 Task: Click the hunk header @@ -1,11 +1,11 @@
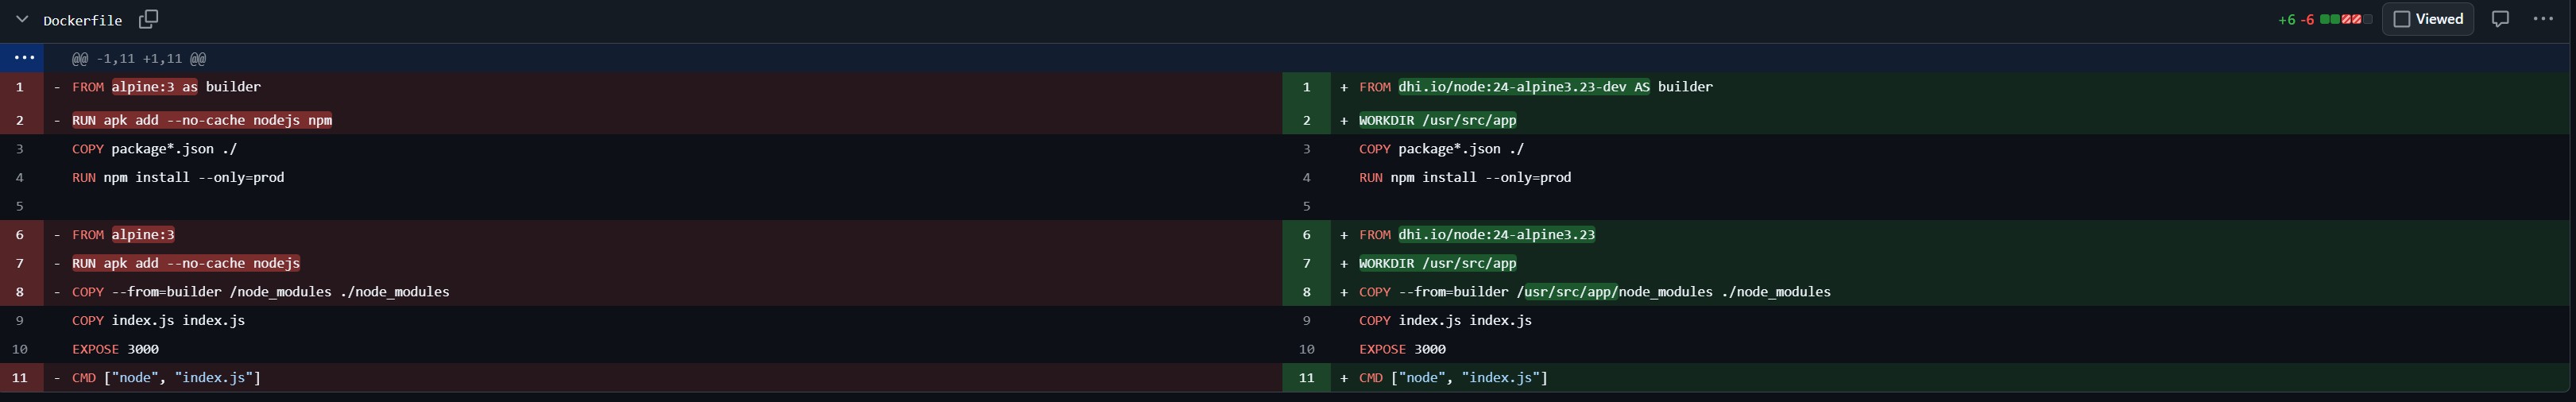(x=139, y=59)
